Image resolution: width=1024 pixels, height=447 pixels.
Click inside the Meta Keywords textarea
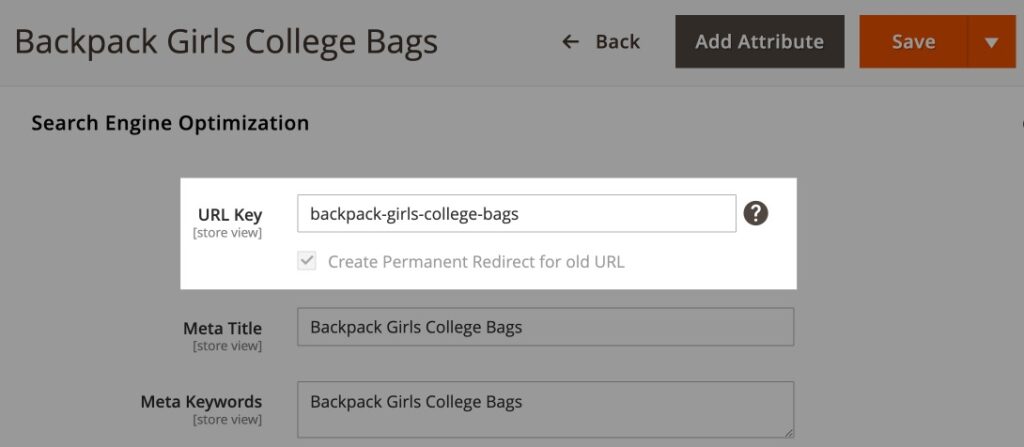tap(545, 409)
